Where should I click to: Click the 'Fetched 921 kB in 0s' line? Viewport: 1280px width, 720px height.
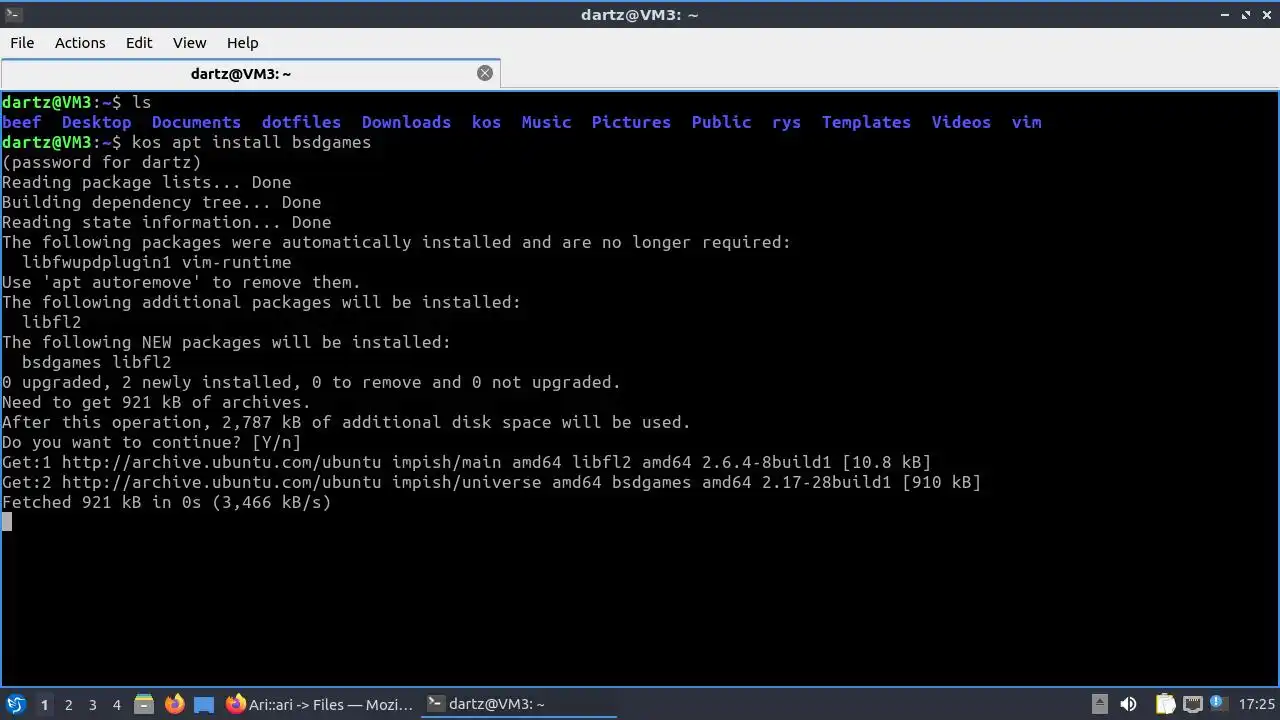coord(167,502)
